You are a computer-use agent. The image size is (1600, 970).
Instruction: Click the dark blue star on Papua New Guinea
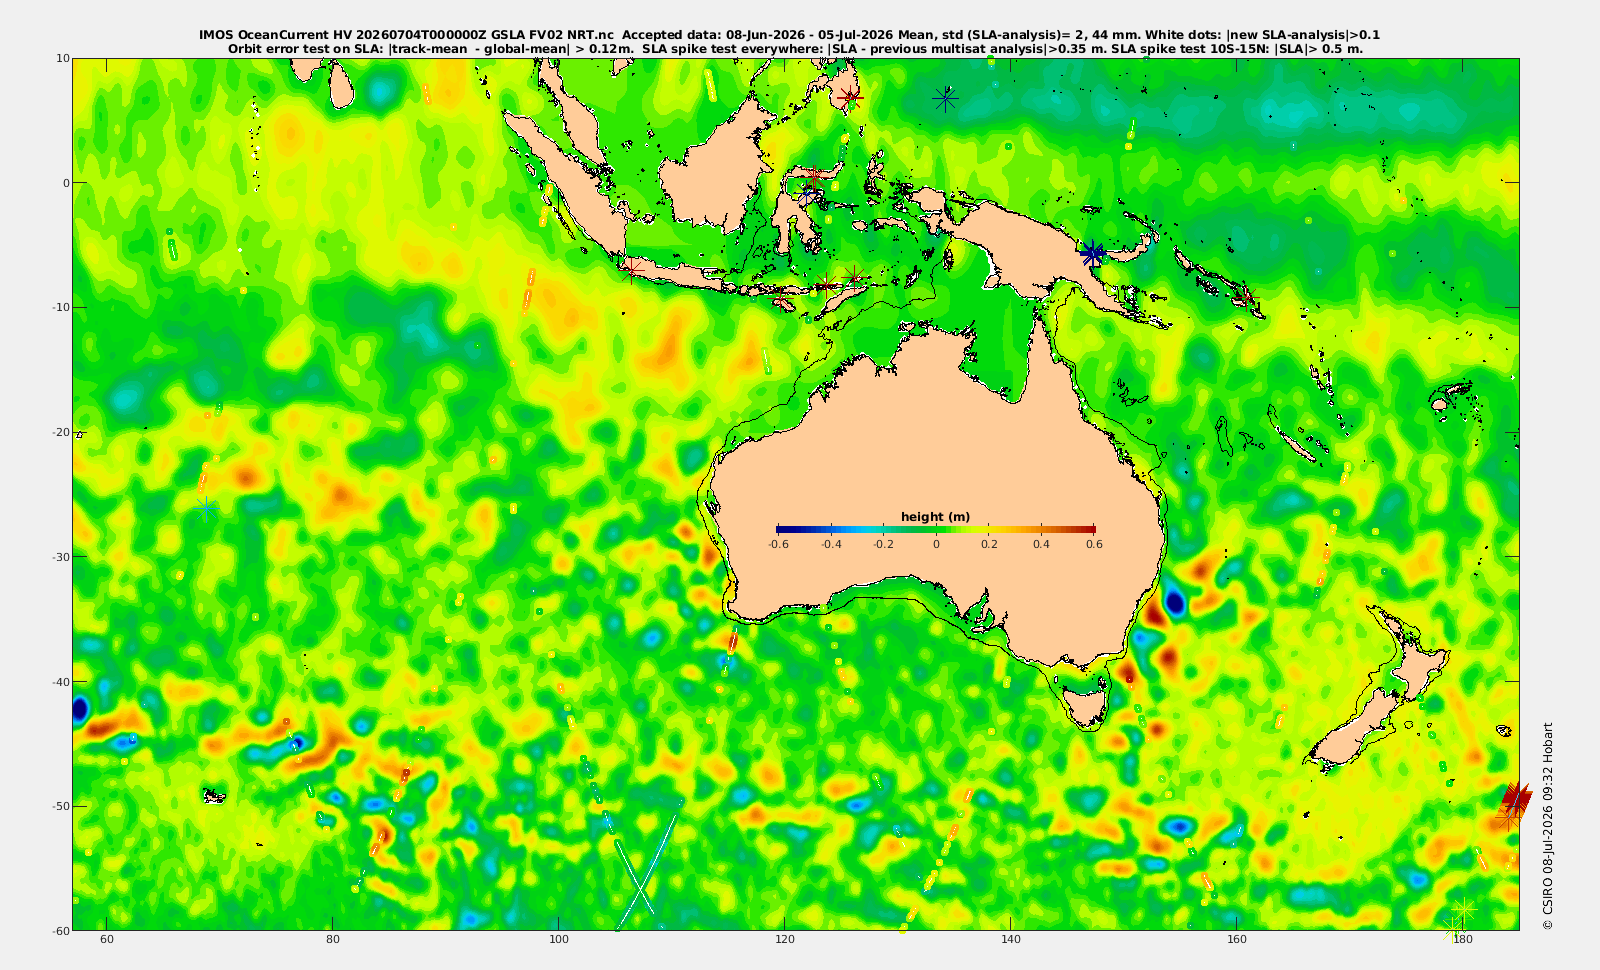pyautogui.click(x=1093, y=253)
